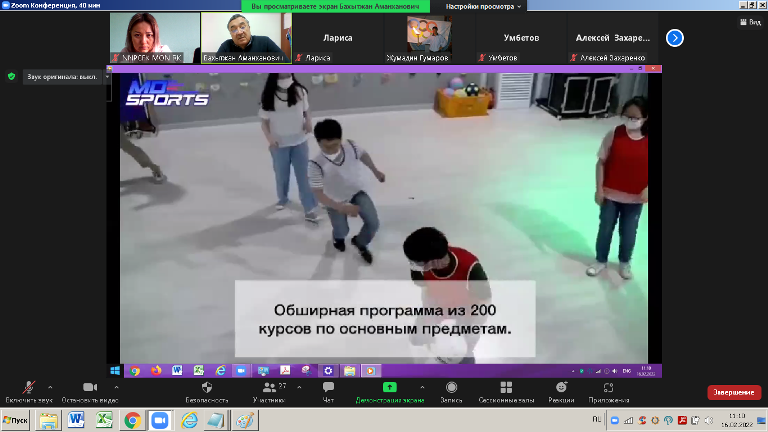The height and width of the screenshot is (432, 768).
Task: Click Zoom icon in shared screen taskbar
Action: [x=241, y=371]
